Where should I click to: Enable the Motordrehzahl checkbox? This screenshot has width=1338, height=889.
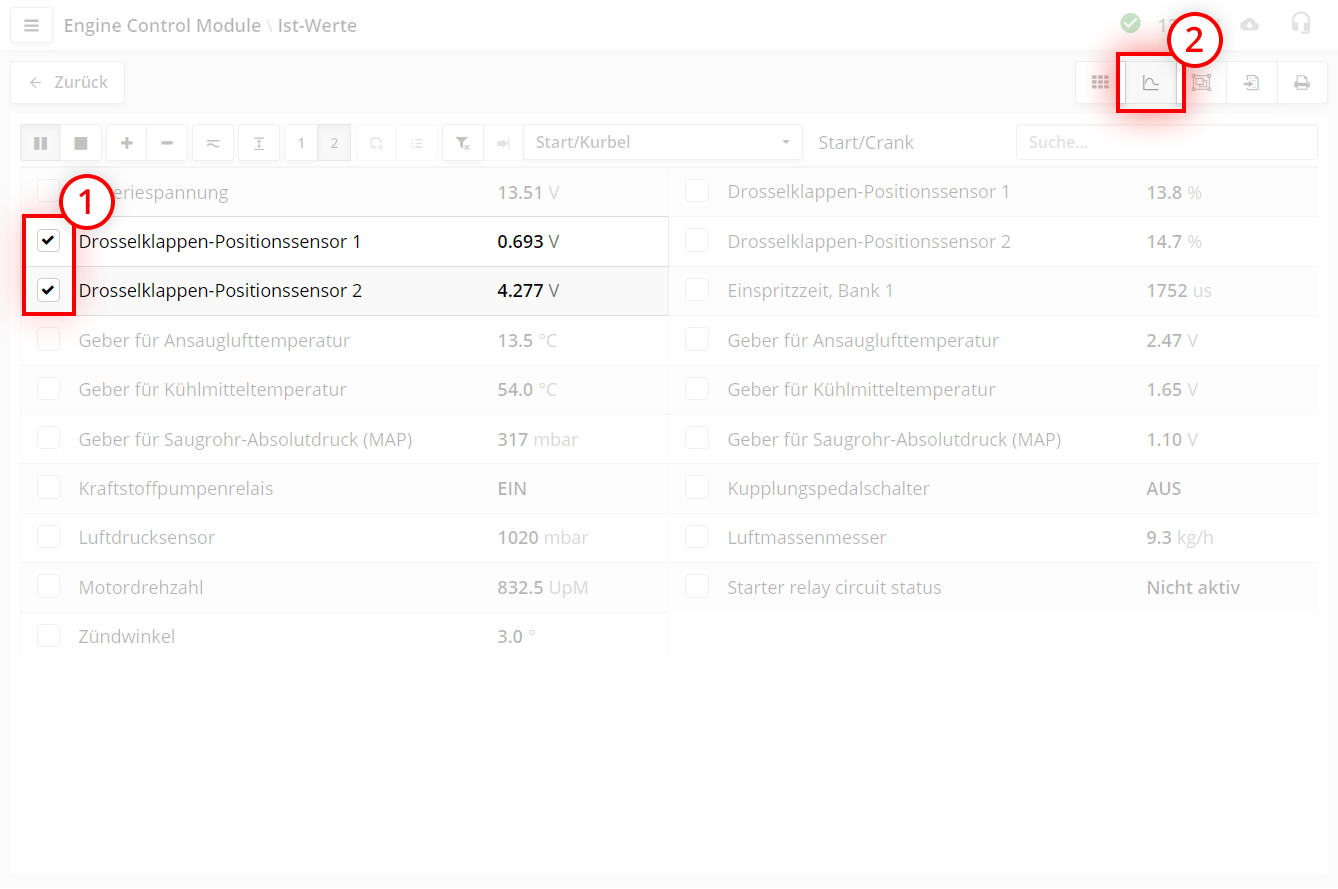(48, 587)
